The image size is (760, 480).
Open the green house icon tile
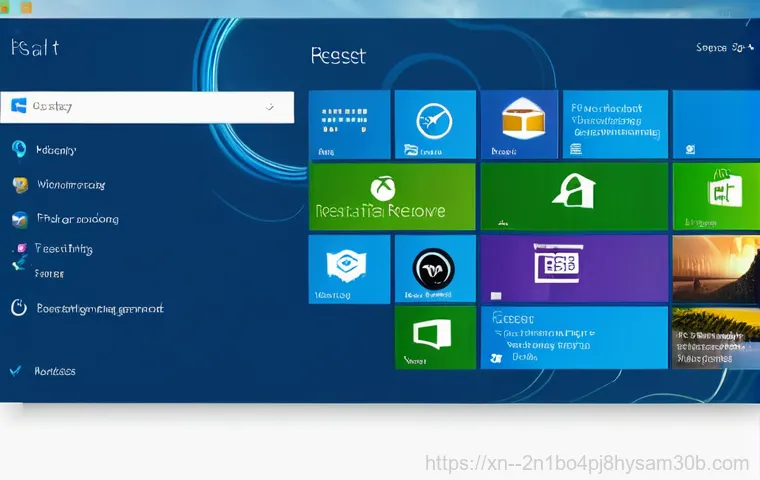tap(574, 197)
